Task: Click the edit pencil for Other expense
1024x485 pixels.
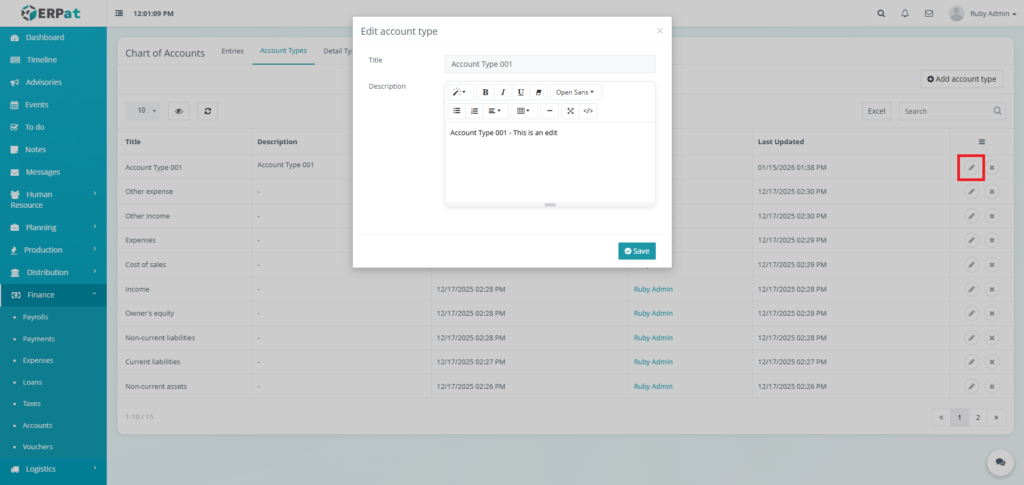Action: [971, 192]
